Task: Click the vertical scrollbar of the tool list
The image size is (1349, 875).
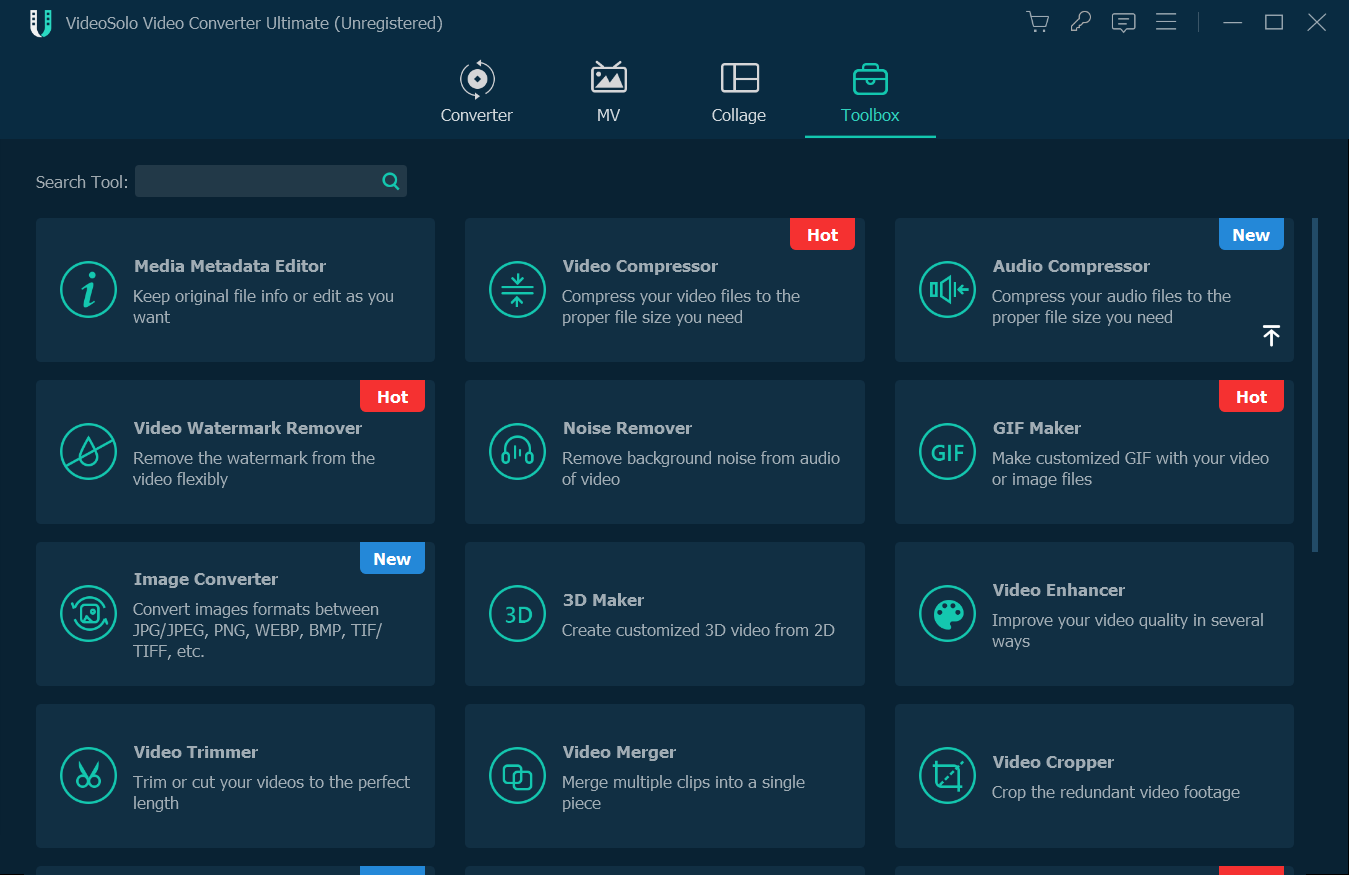Action: (x=1315, y=385)
